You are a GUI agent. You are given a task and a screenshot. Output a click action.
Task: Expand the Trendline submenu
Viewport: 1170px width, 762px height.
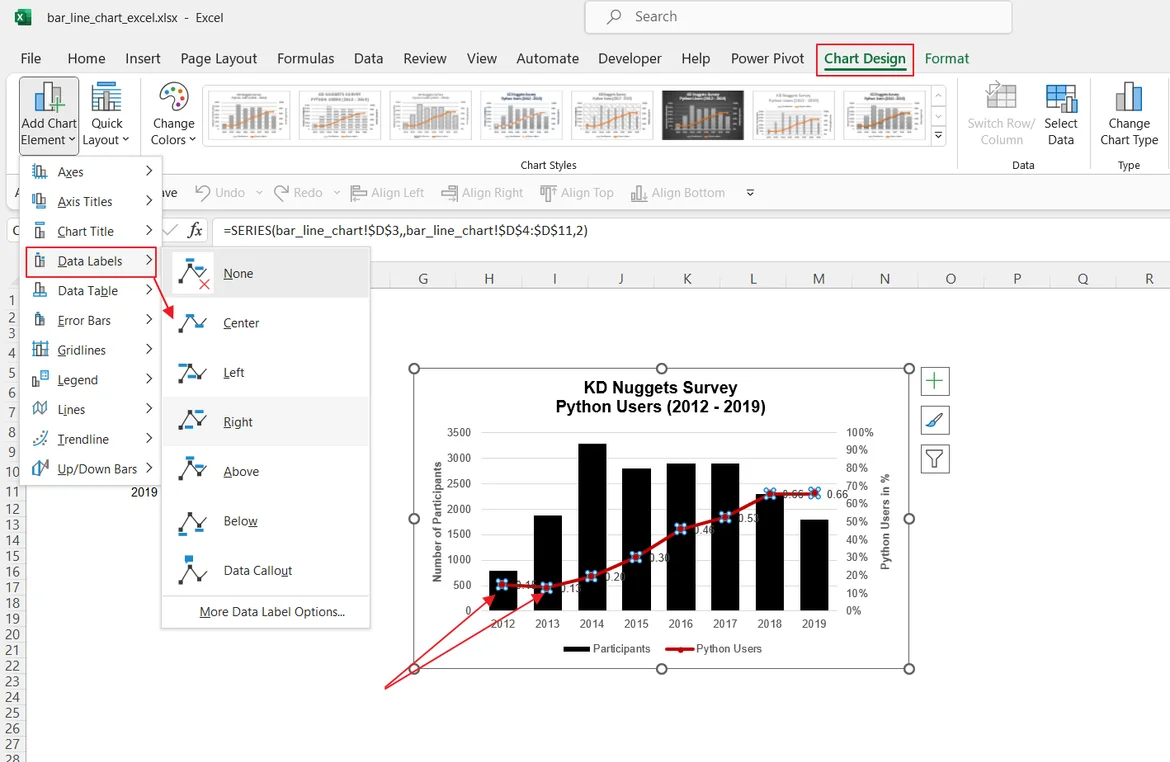click(90, 439)
